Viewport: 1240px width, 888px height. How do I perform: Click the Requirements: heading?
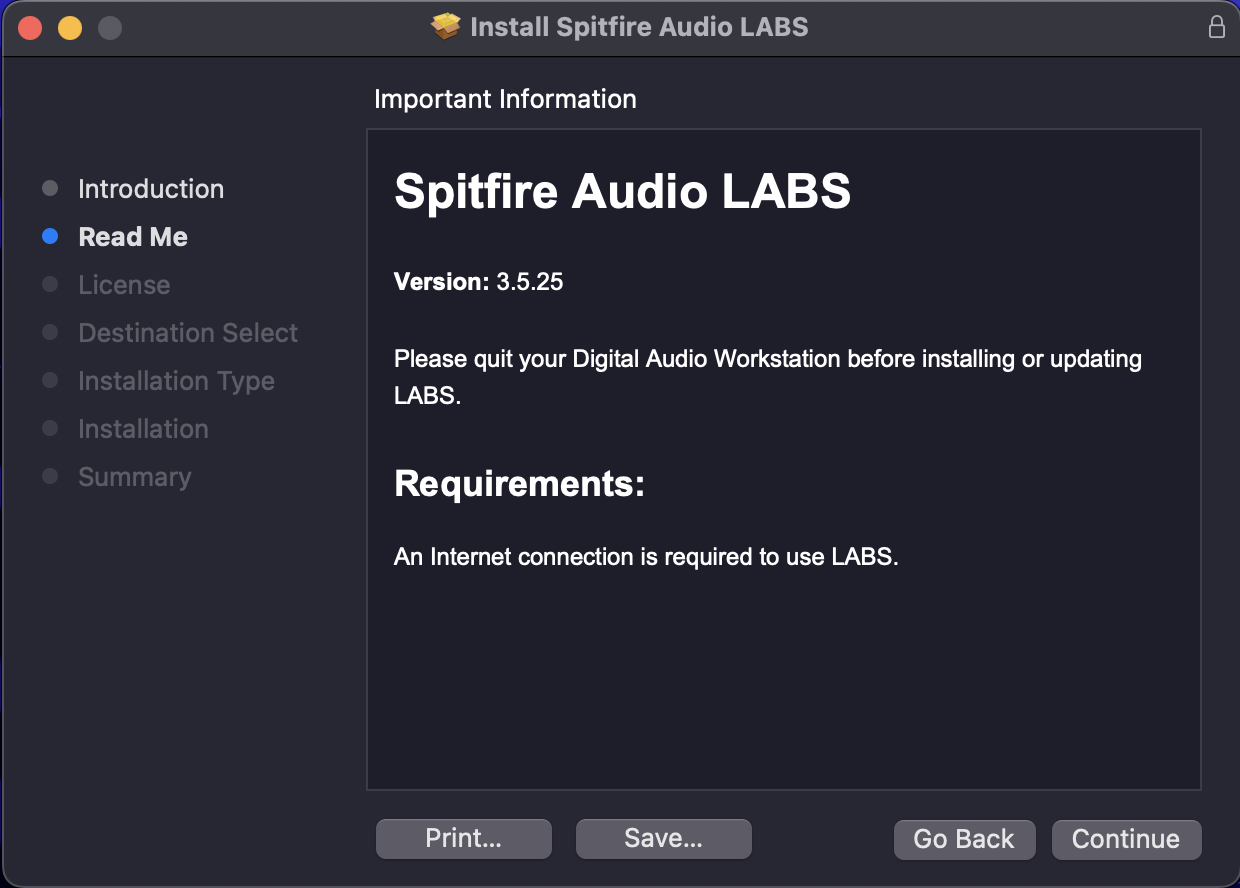[519, 484]
